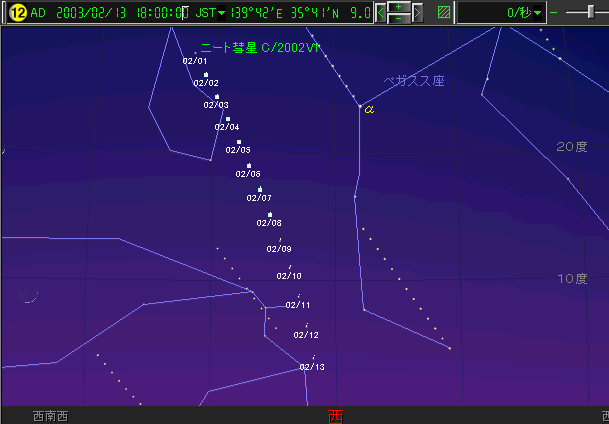The image size is (609, 424).
Task: Click the crescent moon symbol in sky
Action: coord(28,295)
